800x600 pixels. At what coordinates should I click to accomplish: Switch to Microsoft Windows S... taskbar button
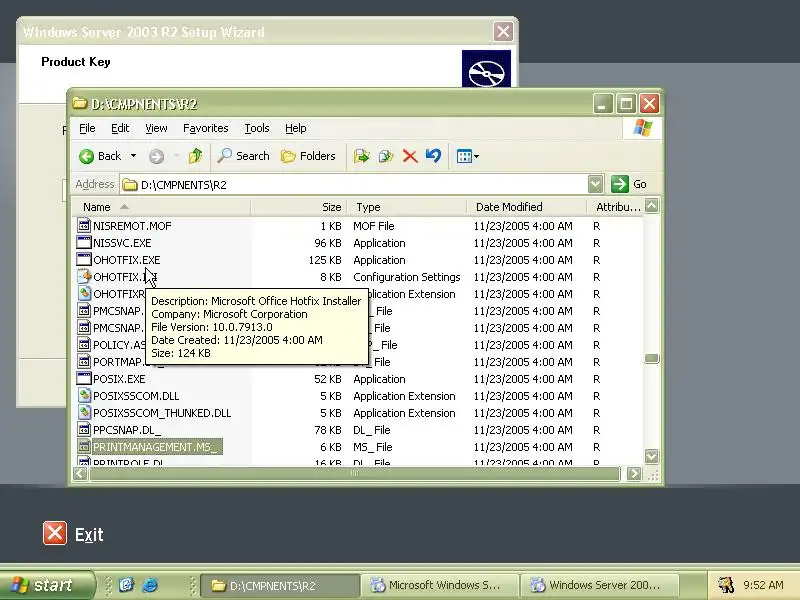click(439, 585)
